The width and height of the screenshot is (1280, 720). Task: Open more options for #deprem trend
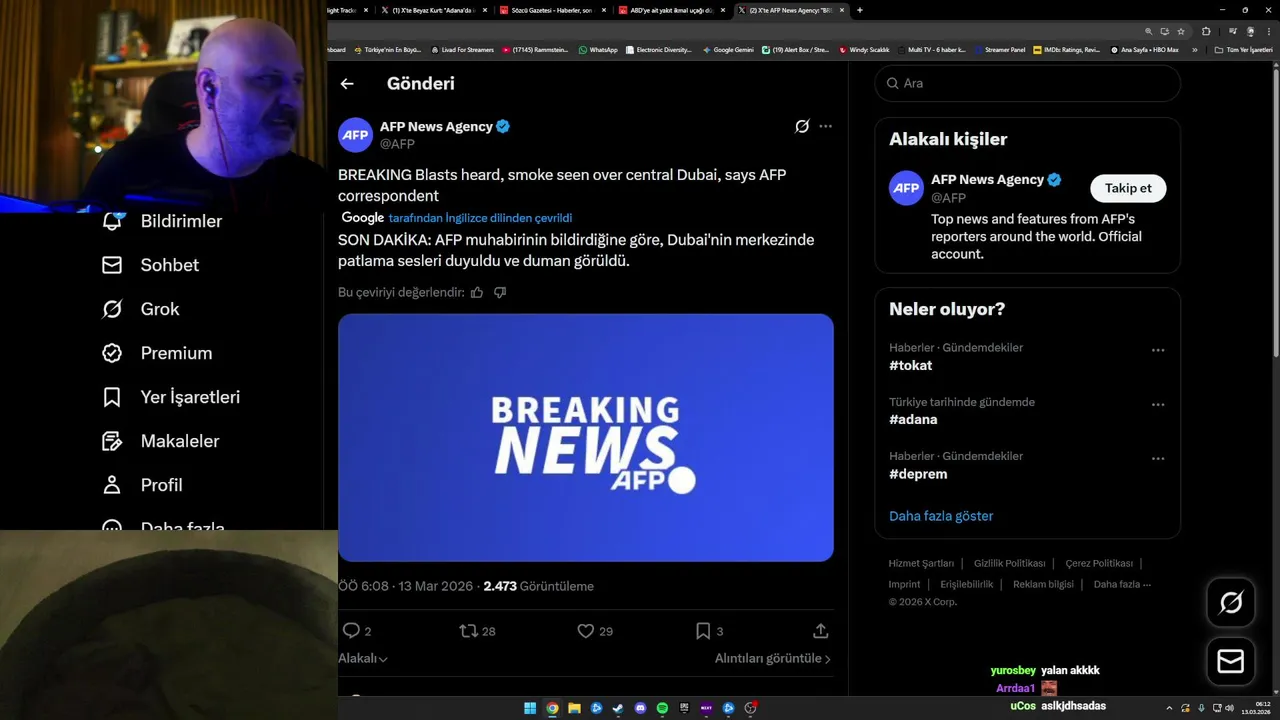point(1158,459)
